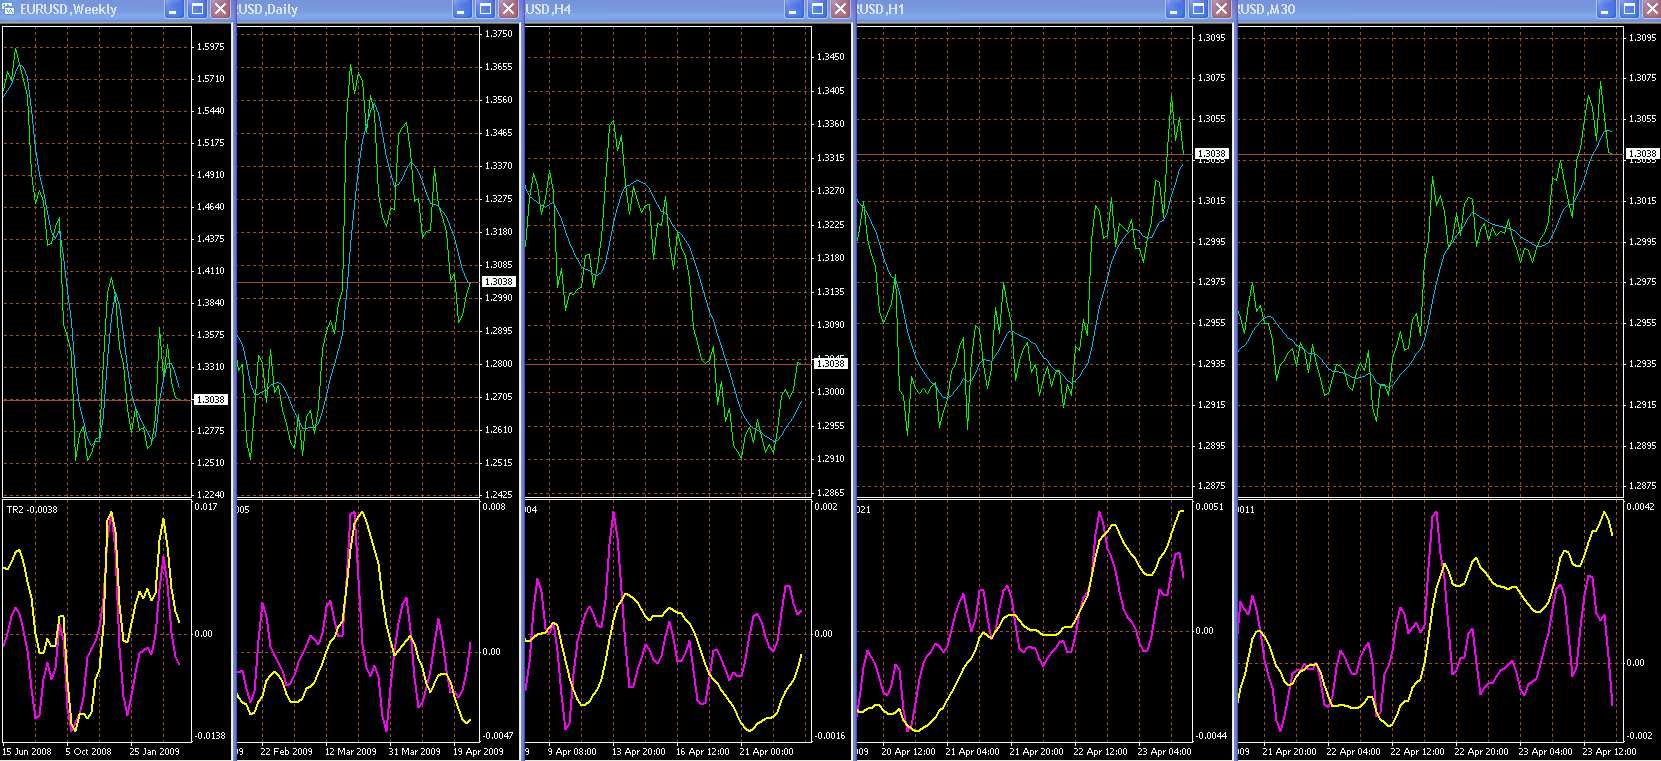The image size is (1661, 761).
Task: Click the 15 Jun 2008 date label
Action: [x=27, y=752]
